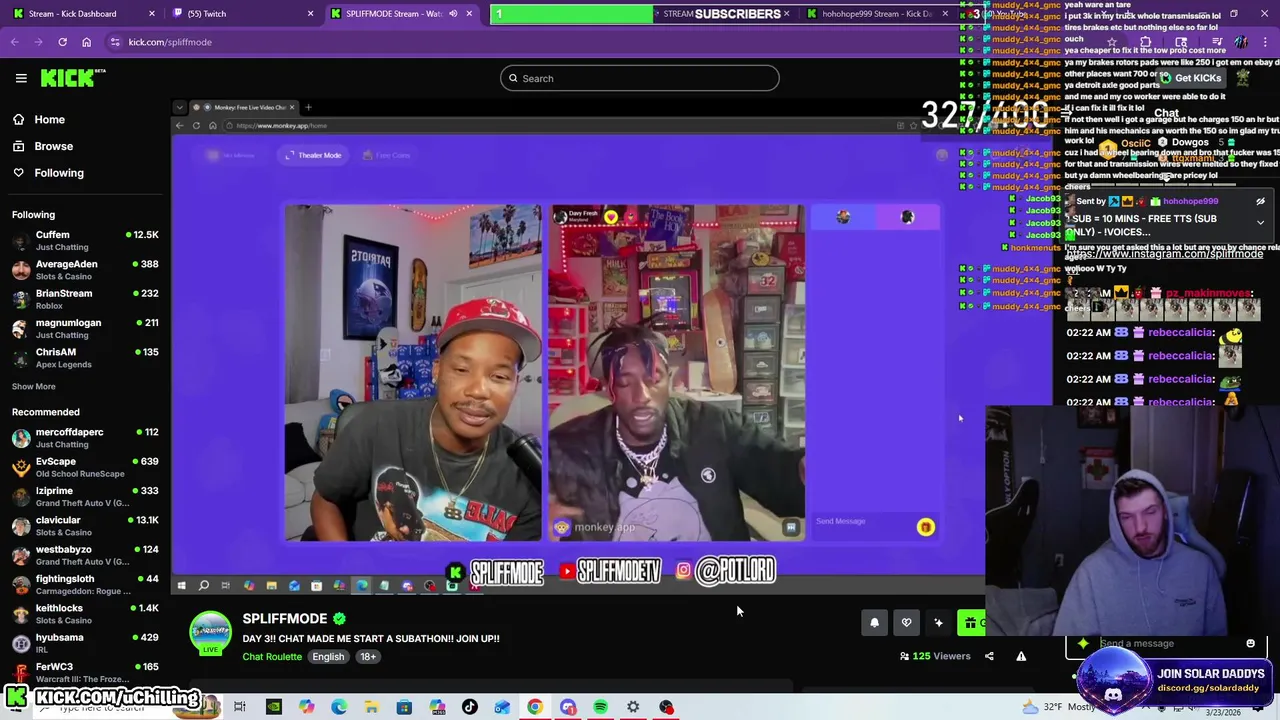Viewport: 1280px width, 720px height.
Task: Click Theater Mode in streamed monkey.app
Action: [x=313, y=155]
